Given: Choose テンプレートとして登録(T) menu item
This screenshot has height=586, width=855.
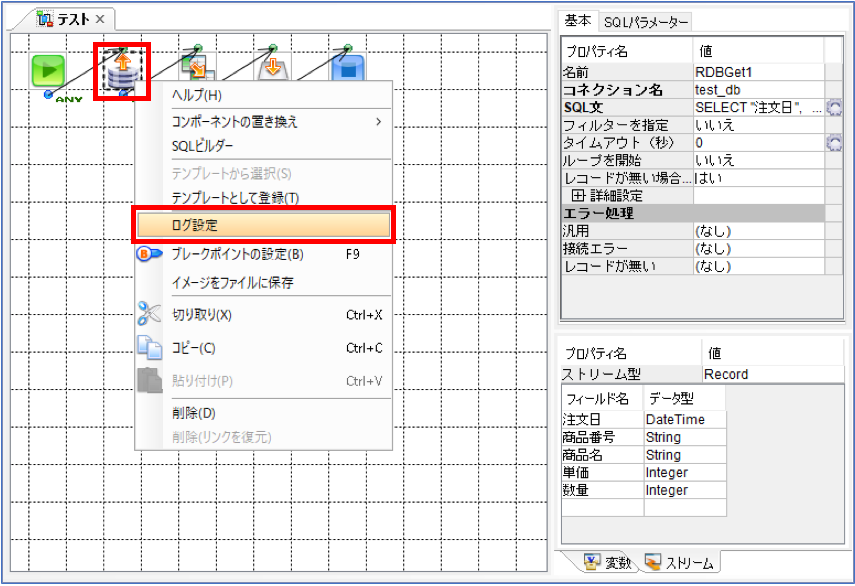Looking at the screenshot, I should (264, 197).
